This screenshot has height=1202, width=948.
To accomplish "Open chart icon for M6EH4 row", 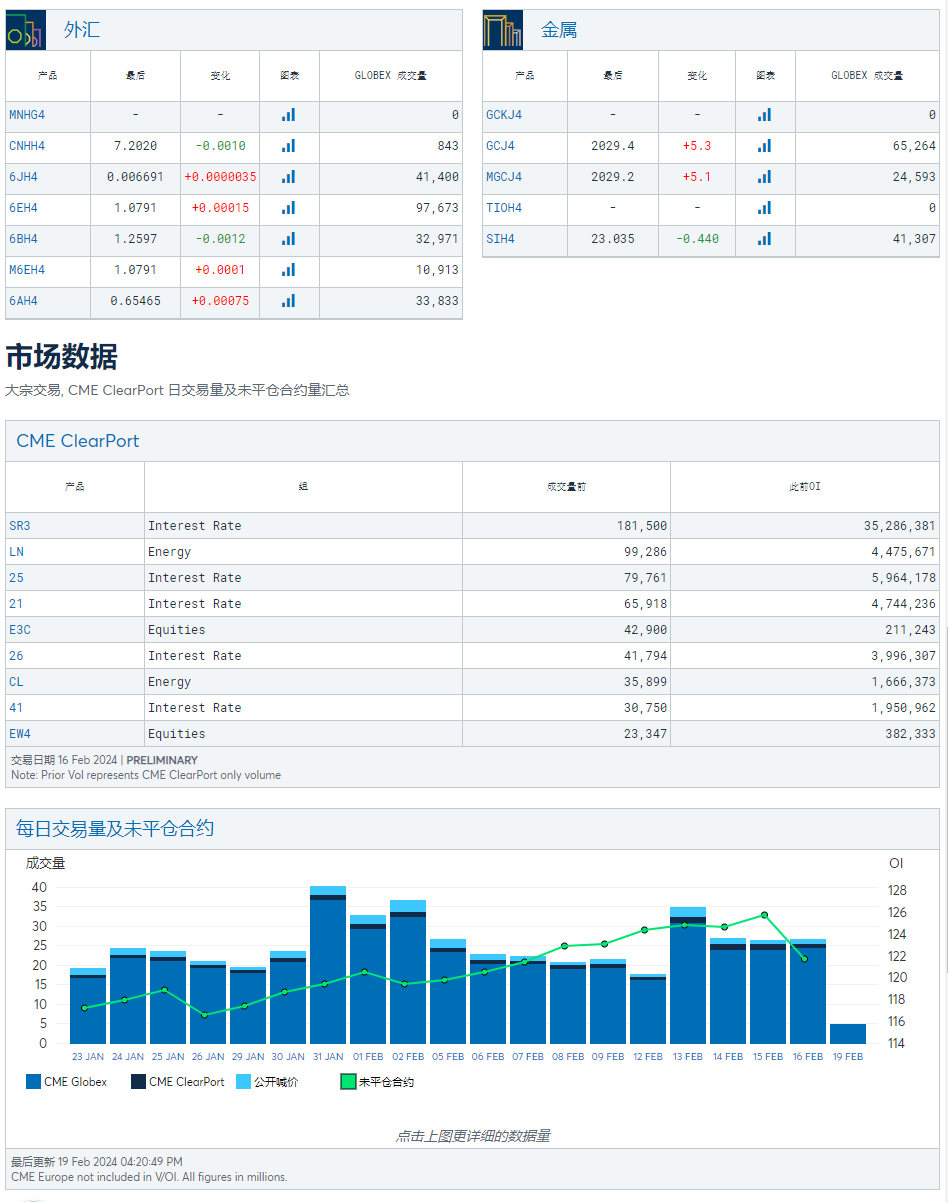I will (x=288, y=270).
